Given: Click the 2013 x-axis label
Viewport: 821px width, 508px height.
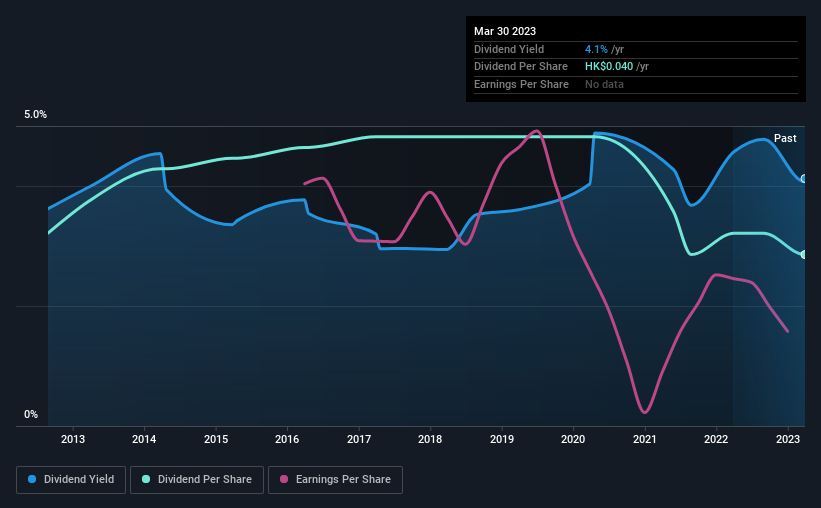Looking at the screenshot, I should point(73,439).
